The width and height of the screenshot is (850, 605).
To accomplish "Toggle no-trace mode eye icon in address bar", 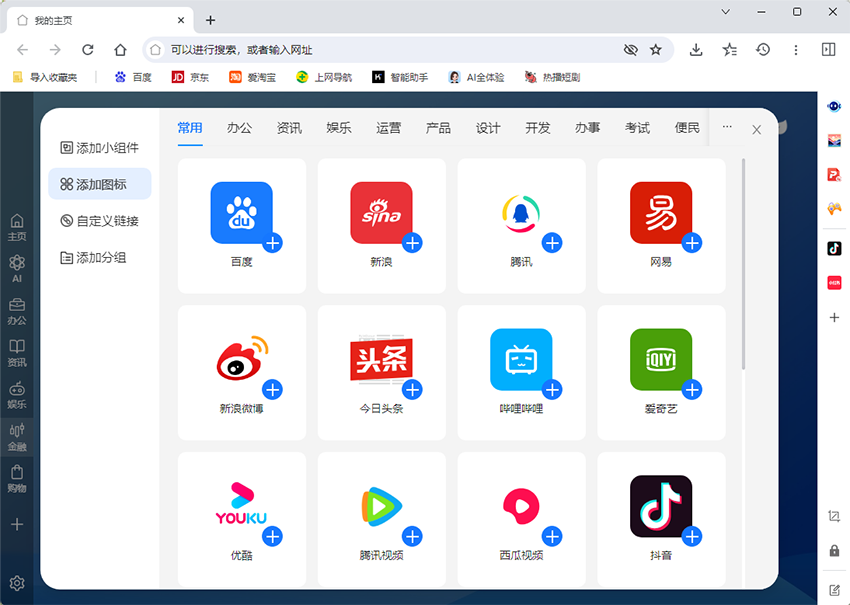I will pyautogui.click(x=631, y=49).
